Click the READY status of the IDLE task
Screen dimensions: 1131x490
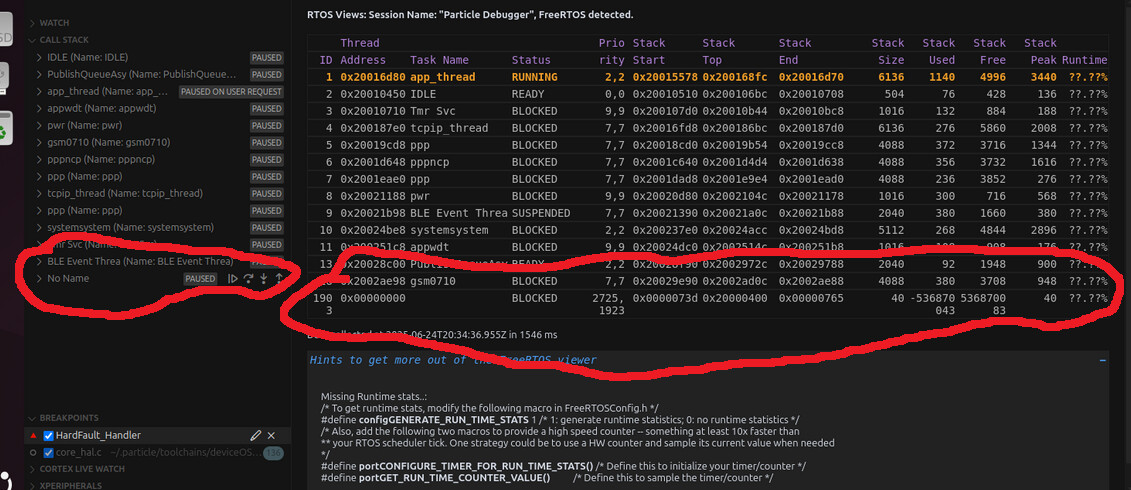(528, 94)
